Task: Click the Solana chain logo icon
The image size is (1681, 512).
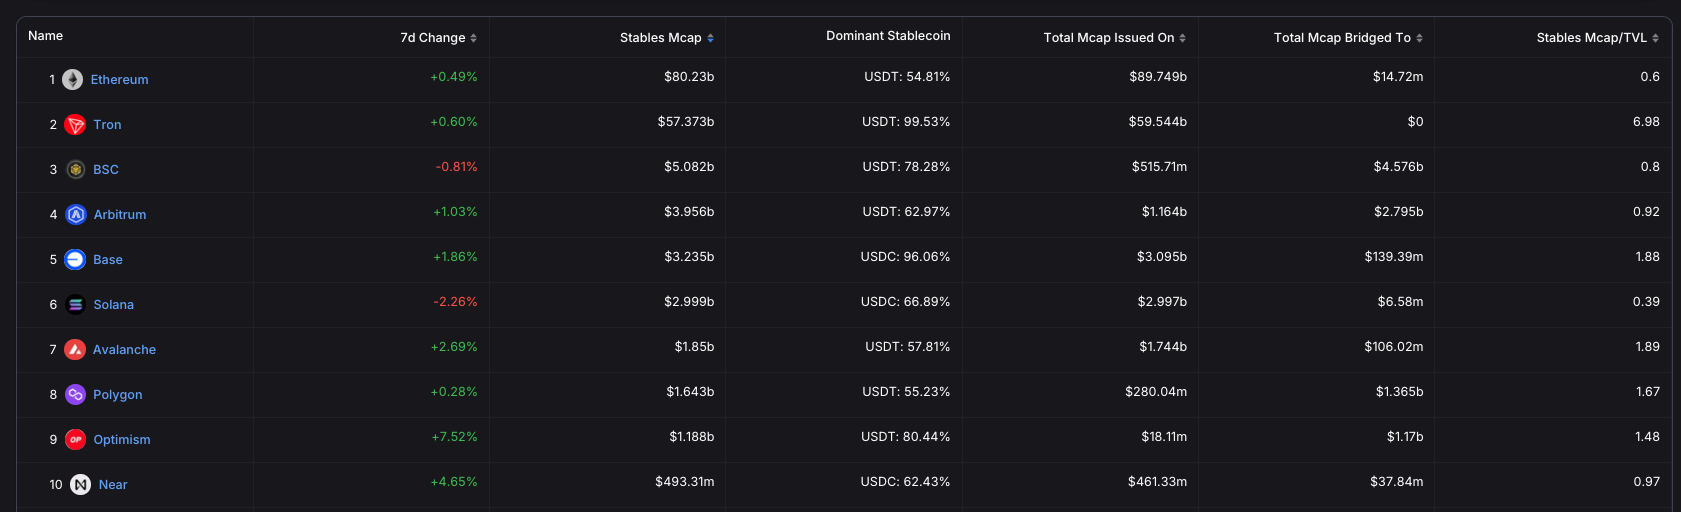Action: [75, 305]
